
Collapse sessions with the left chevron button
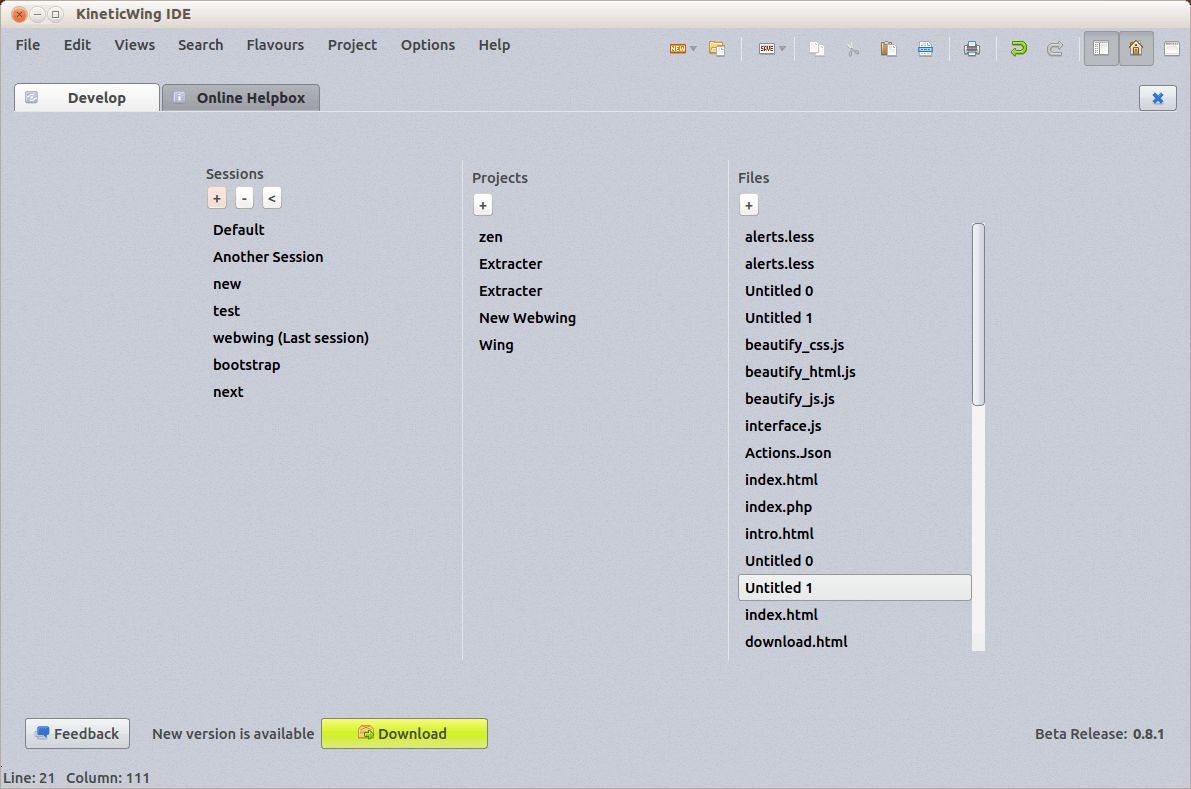tap(271, 198)
